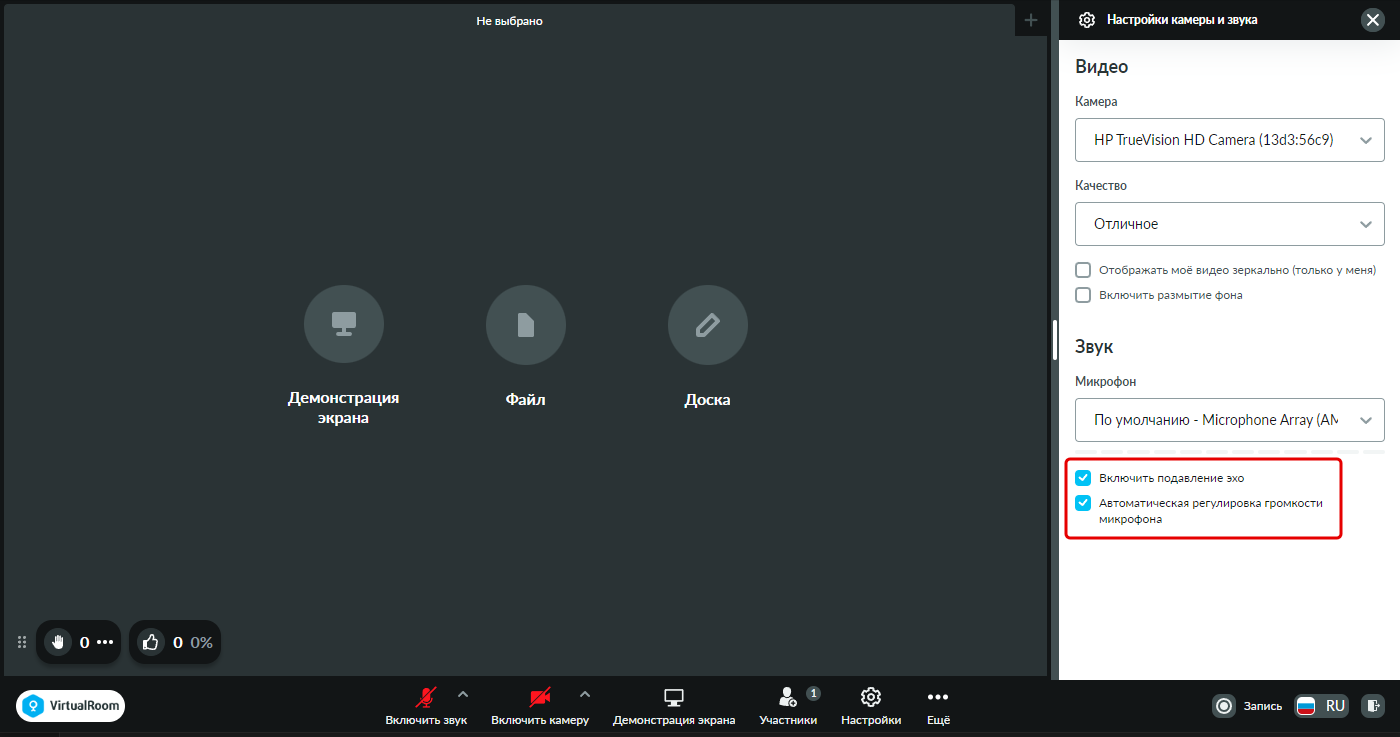This screenshot has width=1400, height=737.
Task: Choose the central "Демонстрация экрана" circle icon
Action: click(344, 324)
